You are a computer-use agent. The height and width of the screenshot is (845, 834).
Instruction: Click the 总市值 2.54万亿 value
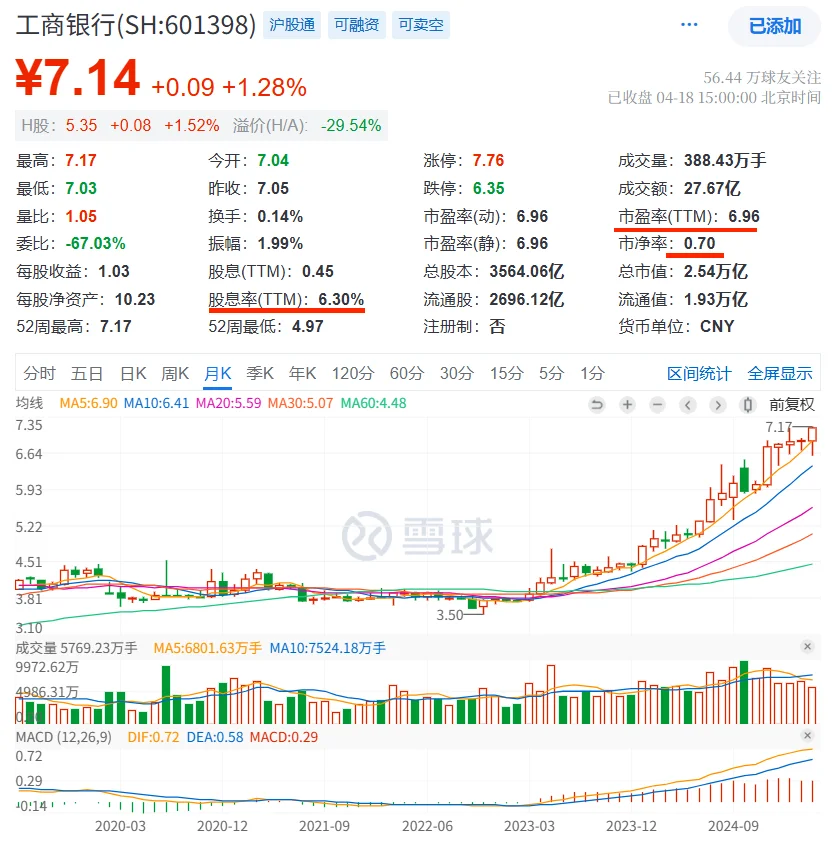click(x=715, y=271)
